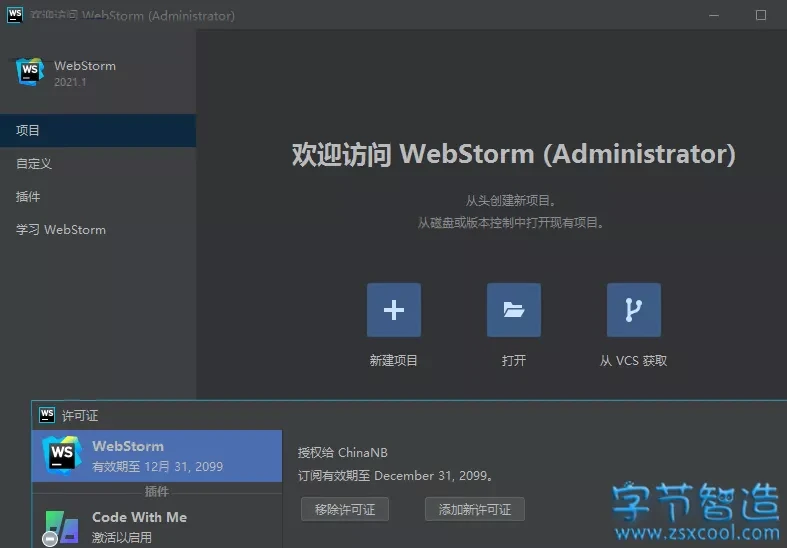The image size is (787, 548).
Task: Click the folder icon for 打开
Action: tap(514, 310)
